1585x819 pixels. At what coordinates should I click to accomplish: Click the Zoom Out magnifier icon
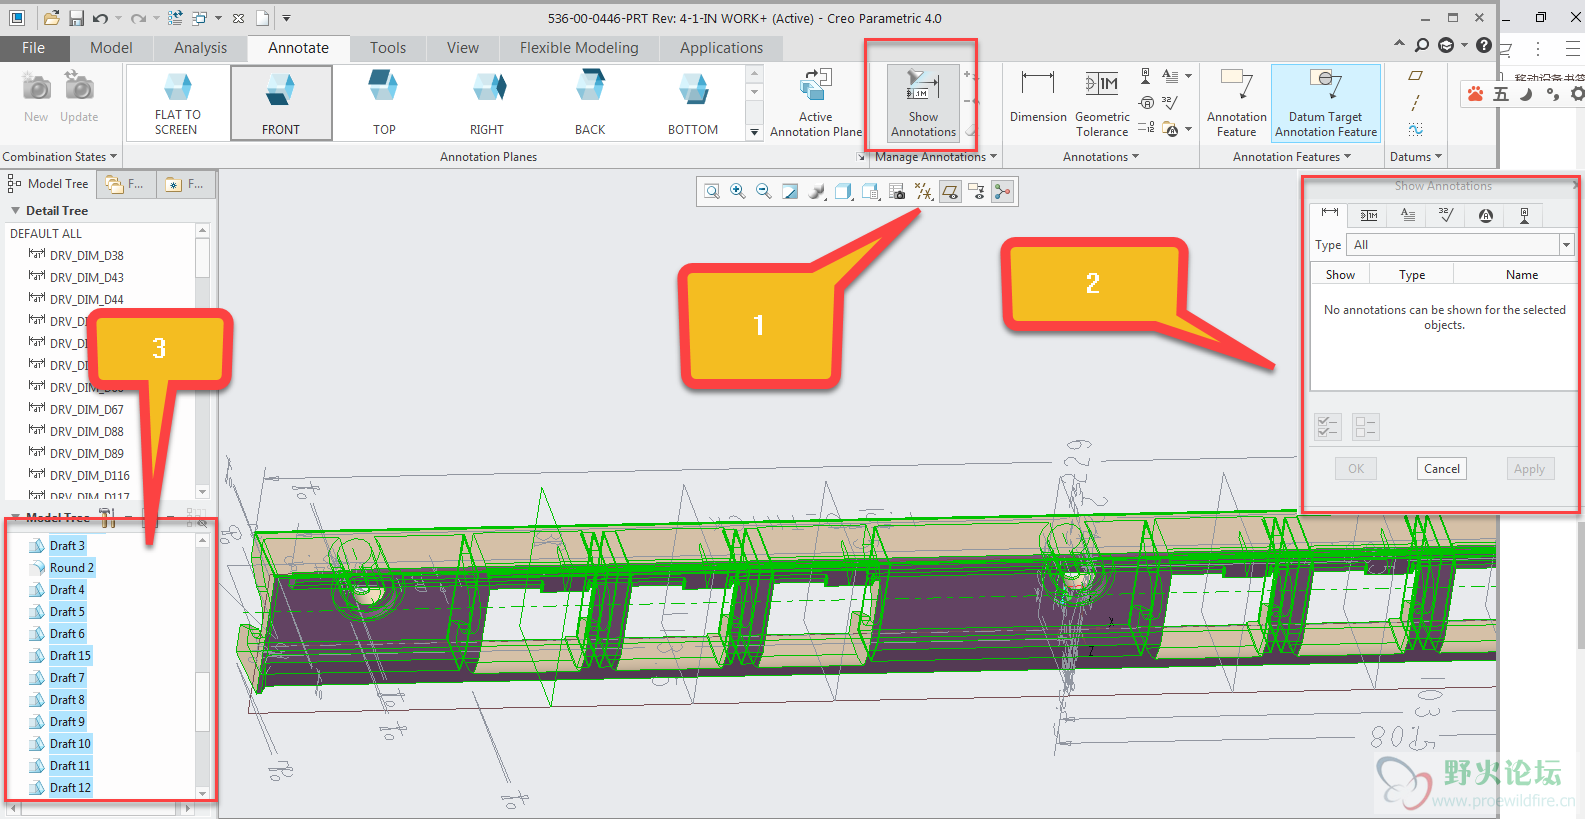(764, 191)
